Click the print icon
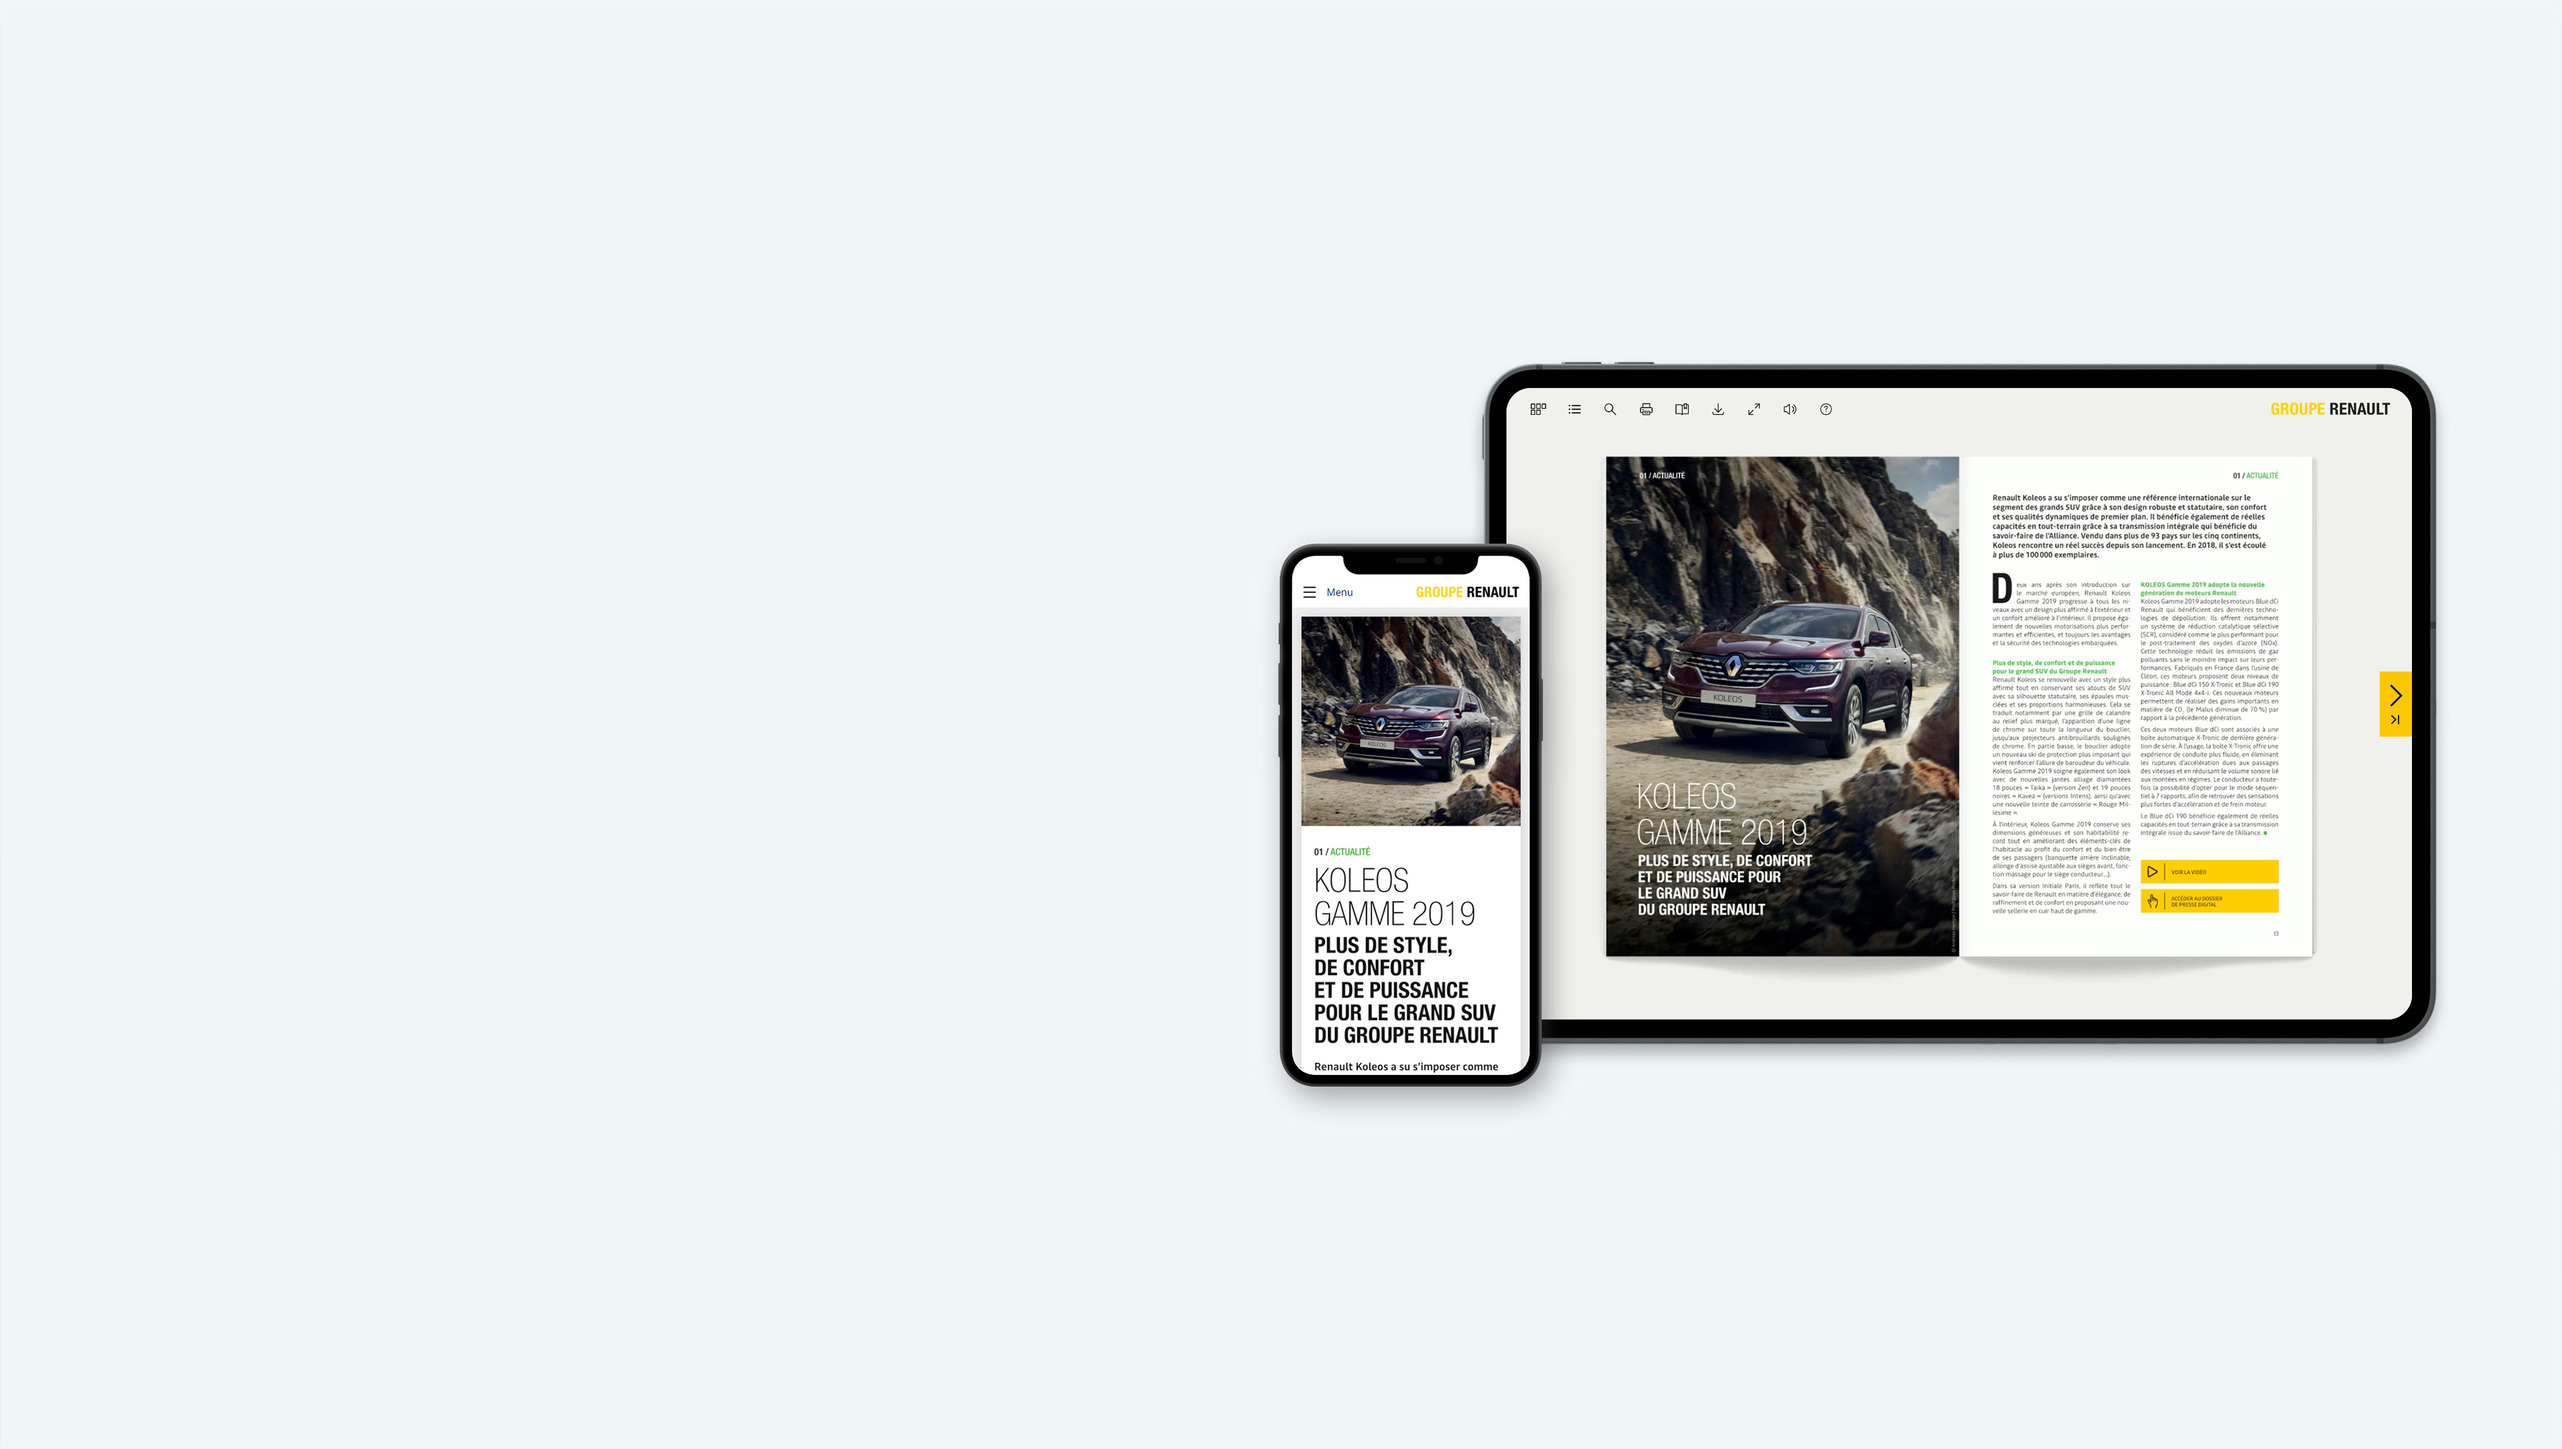Image resolution: width=2562 pixels, height=1449 pixels. point(1645,408)
